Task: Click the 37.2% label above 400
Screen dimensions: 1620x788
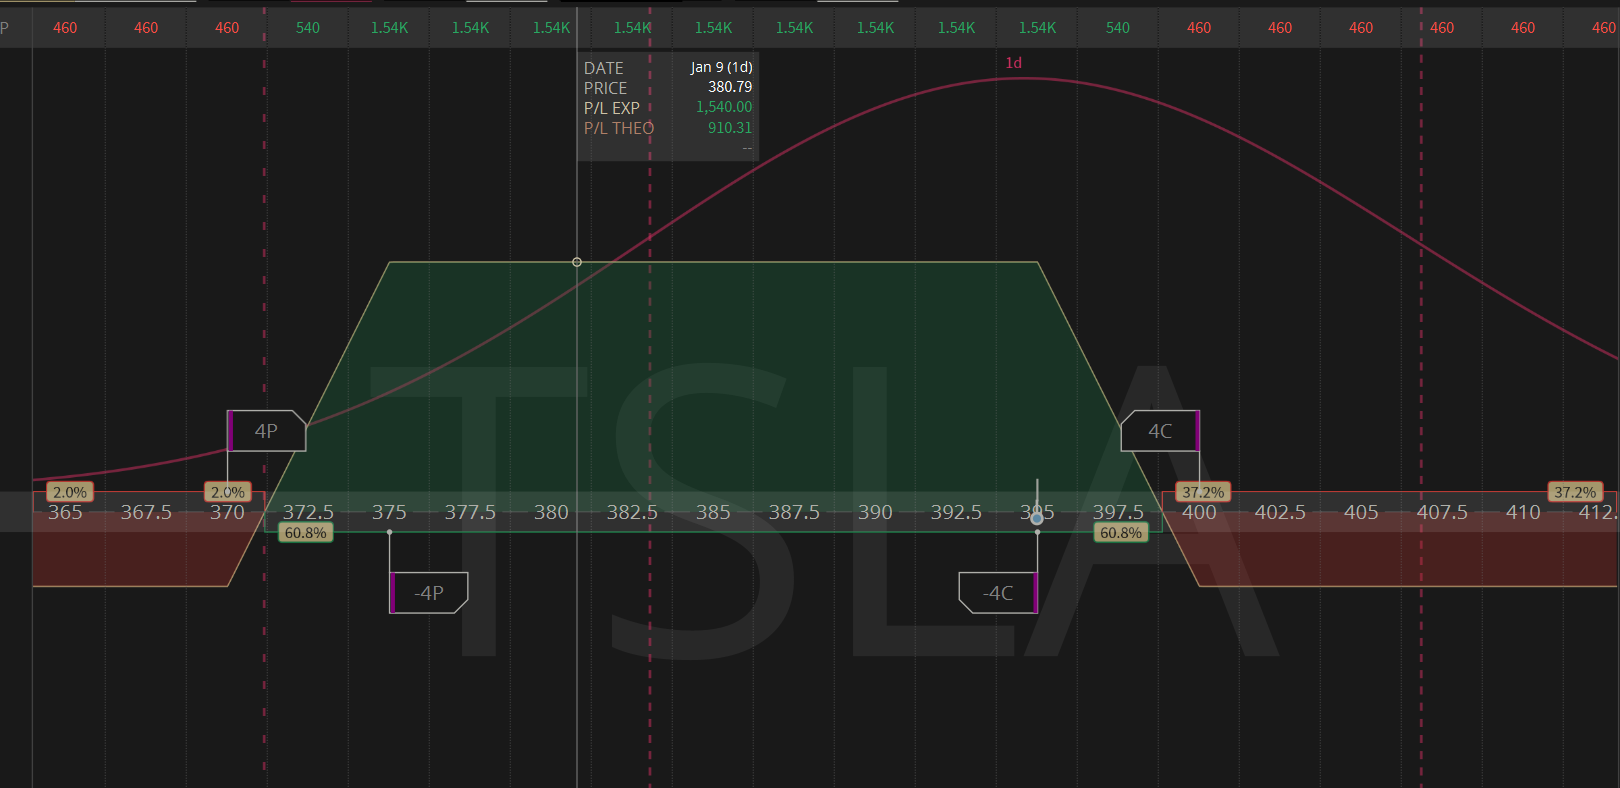Action: (1203, 492)
